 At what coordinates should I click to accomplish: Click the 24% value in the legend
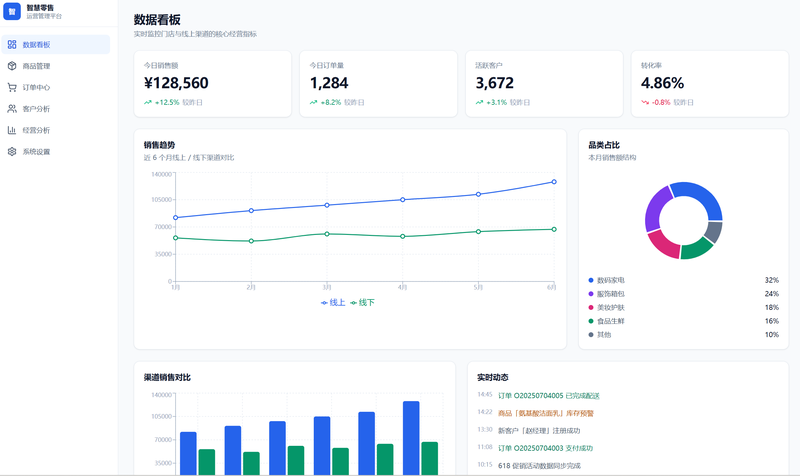coord(771,294)
